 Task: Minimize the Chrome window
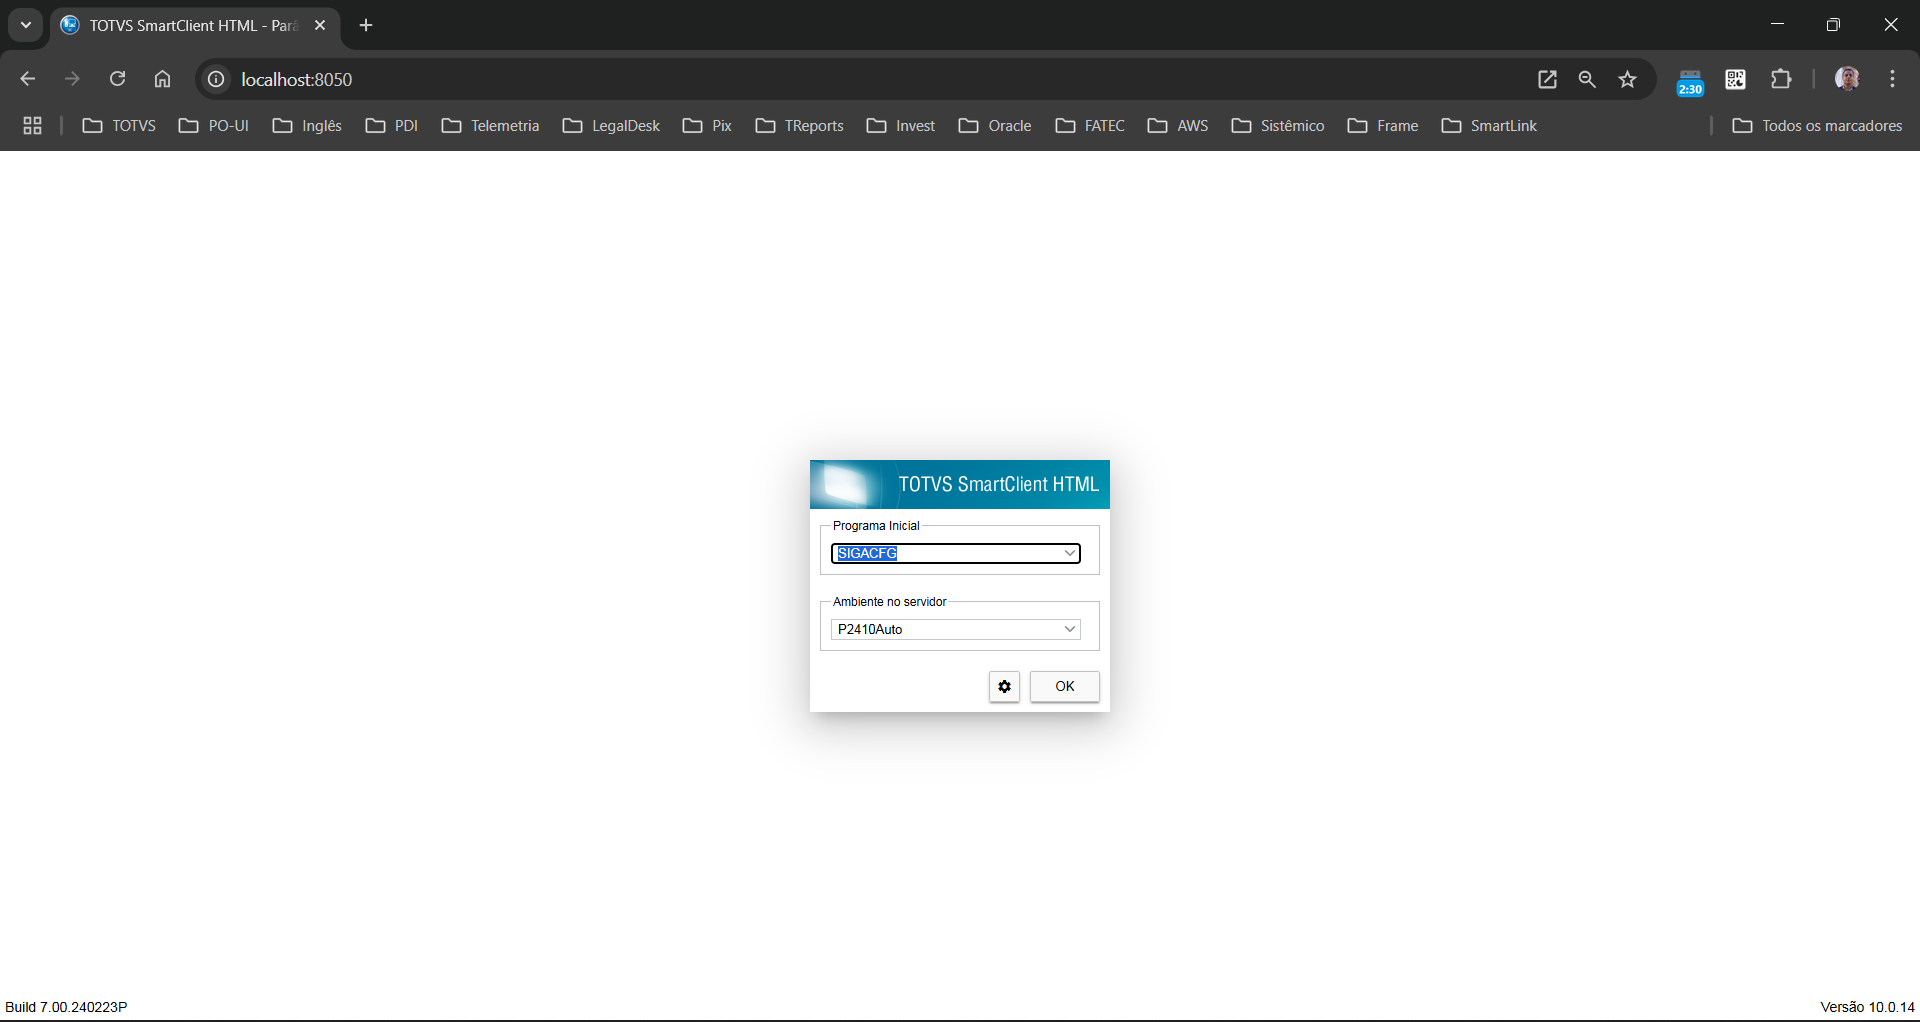point(1777,24)
